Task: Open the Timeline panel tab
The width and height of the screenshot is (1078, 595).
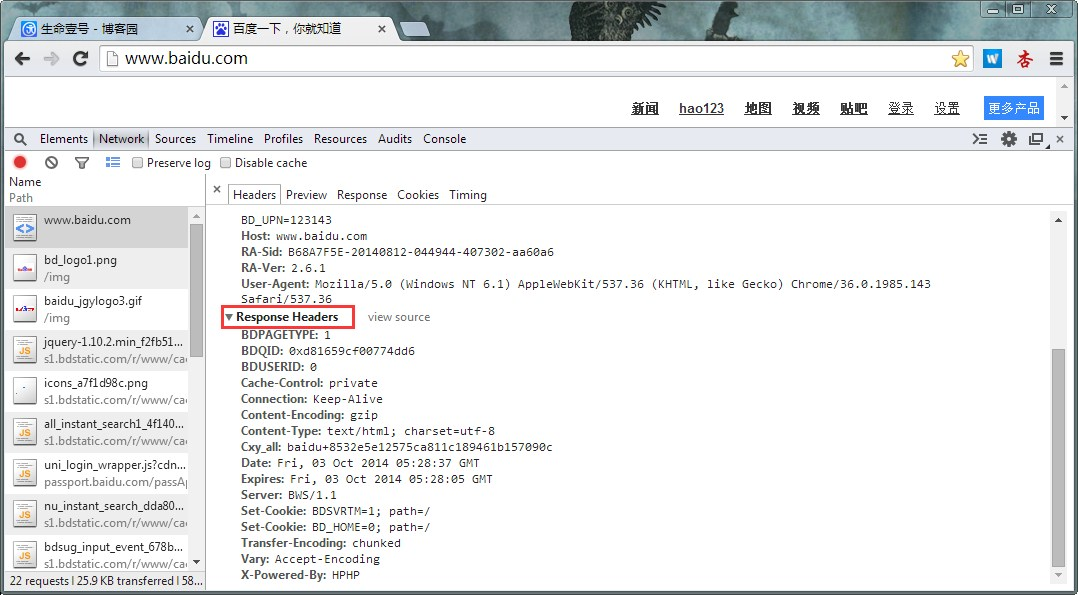Action: [x=230, y=139]
